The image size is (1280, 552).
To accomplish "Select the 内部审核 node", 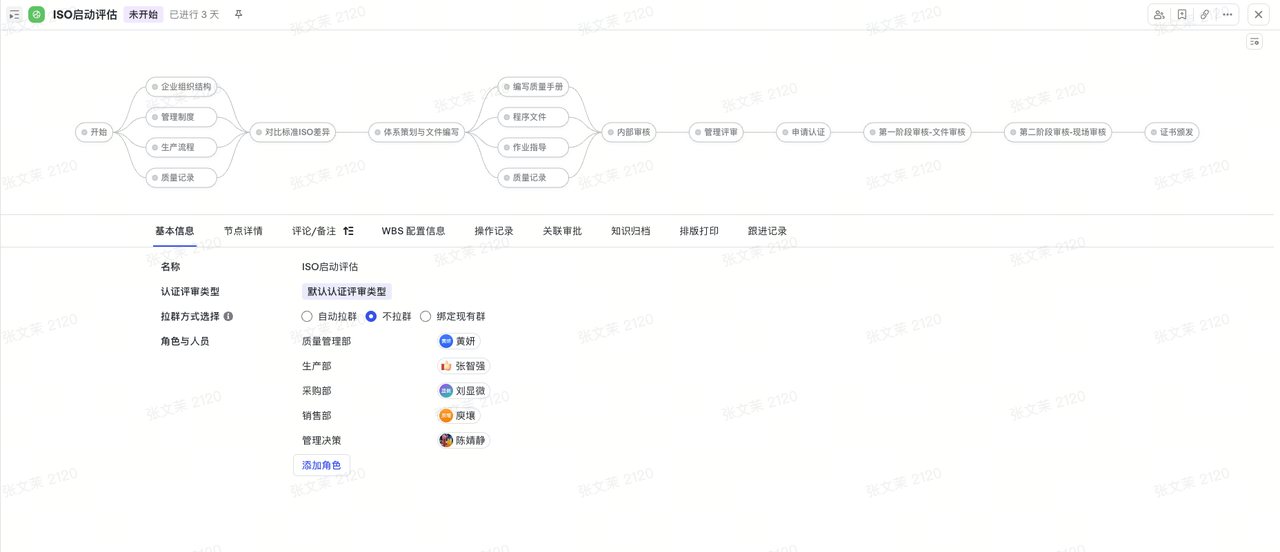I will coord(629,132).
